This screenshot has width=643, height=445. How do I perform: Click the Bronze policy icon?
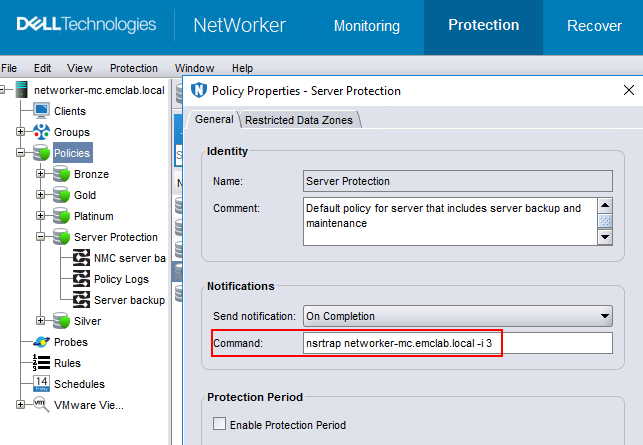point(61,174)
